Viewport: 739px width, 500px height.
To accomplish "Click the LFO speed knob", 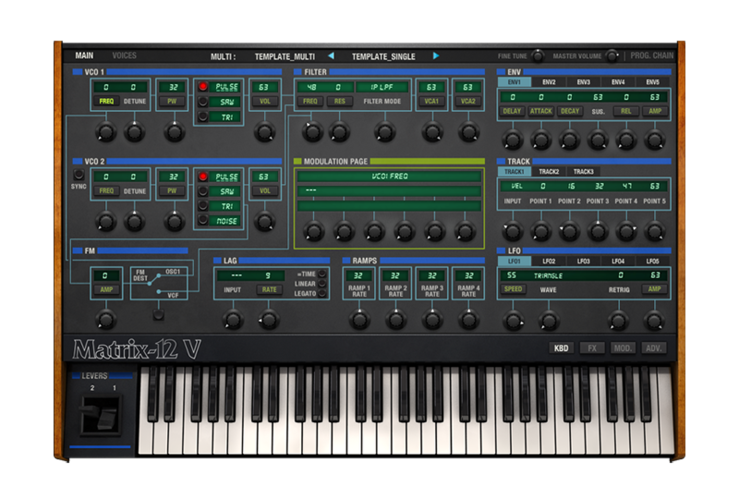I will click(x=513, y=321).
